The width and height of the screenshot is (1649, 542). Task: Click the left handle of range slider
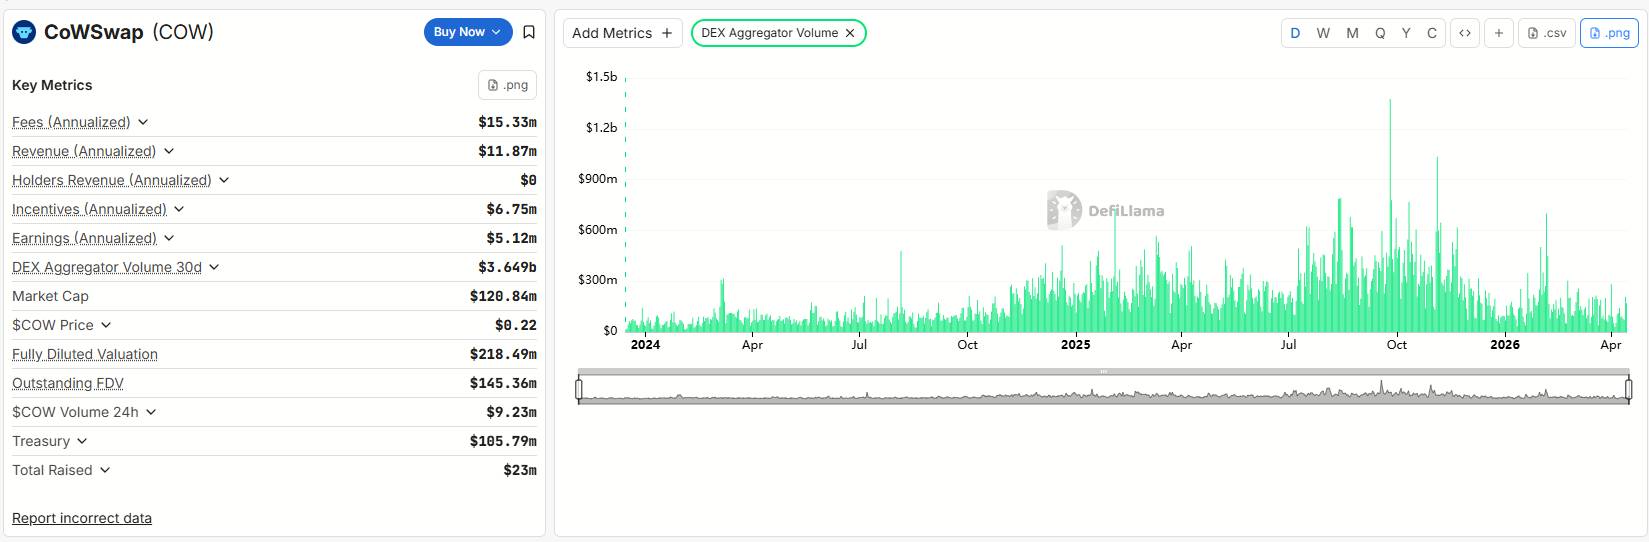579,388
